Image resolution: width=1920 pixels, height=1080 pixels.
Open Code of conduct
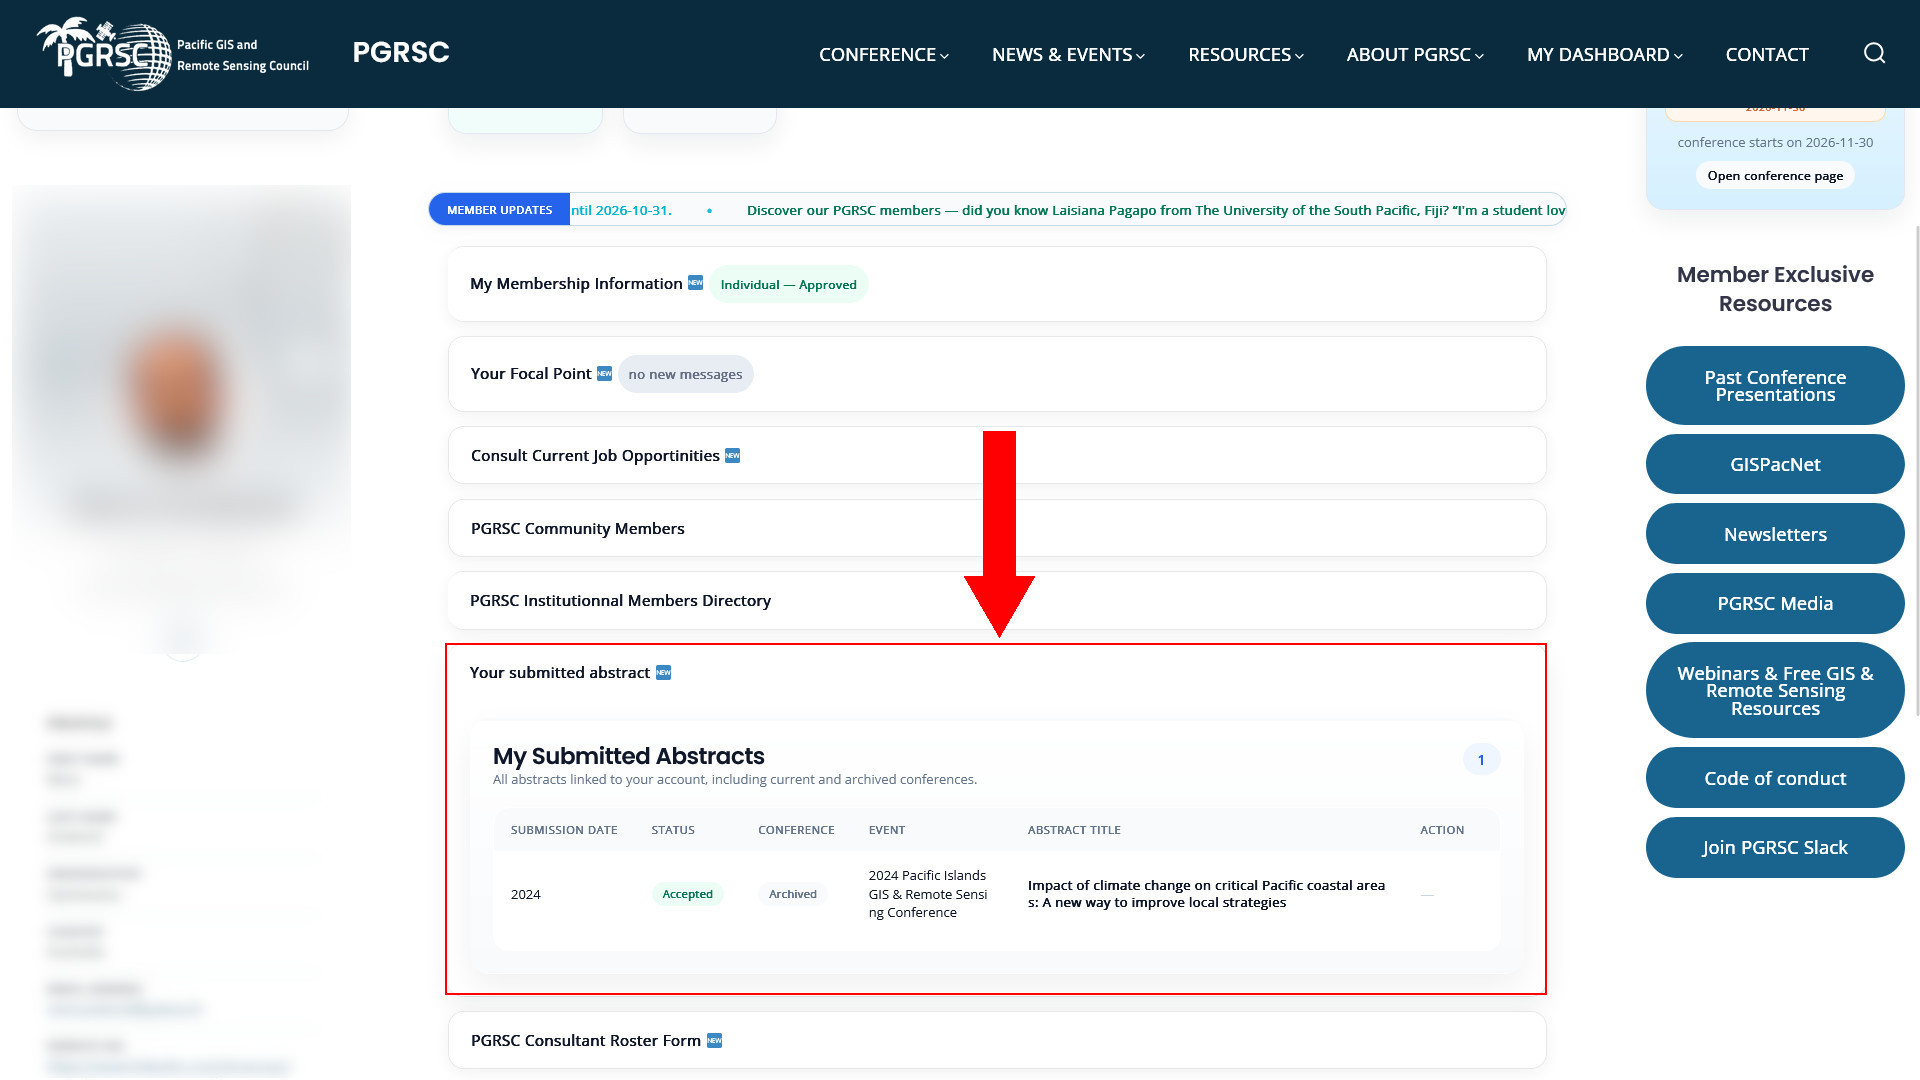1775,778
